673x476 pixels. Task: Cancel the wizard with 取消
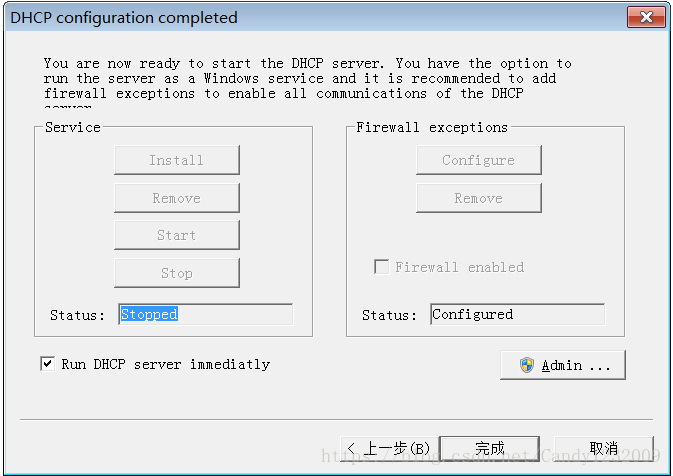click(x=604, y=448)
